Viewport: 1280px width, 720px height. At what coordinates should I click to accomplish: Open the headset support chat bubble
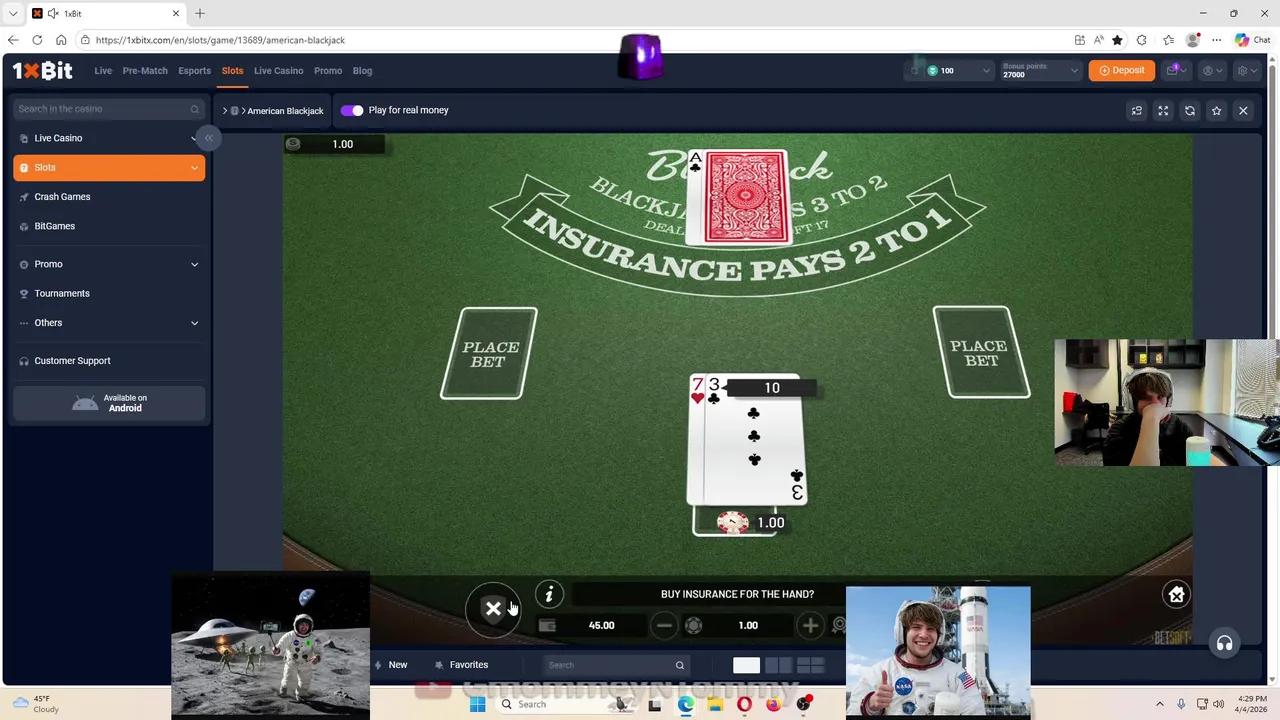click(1224, 643)
